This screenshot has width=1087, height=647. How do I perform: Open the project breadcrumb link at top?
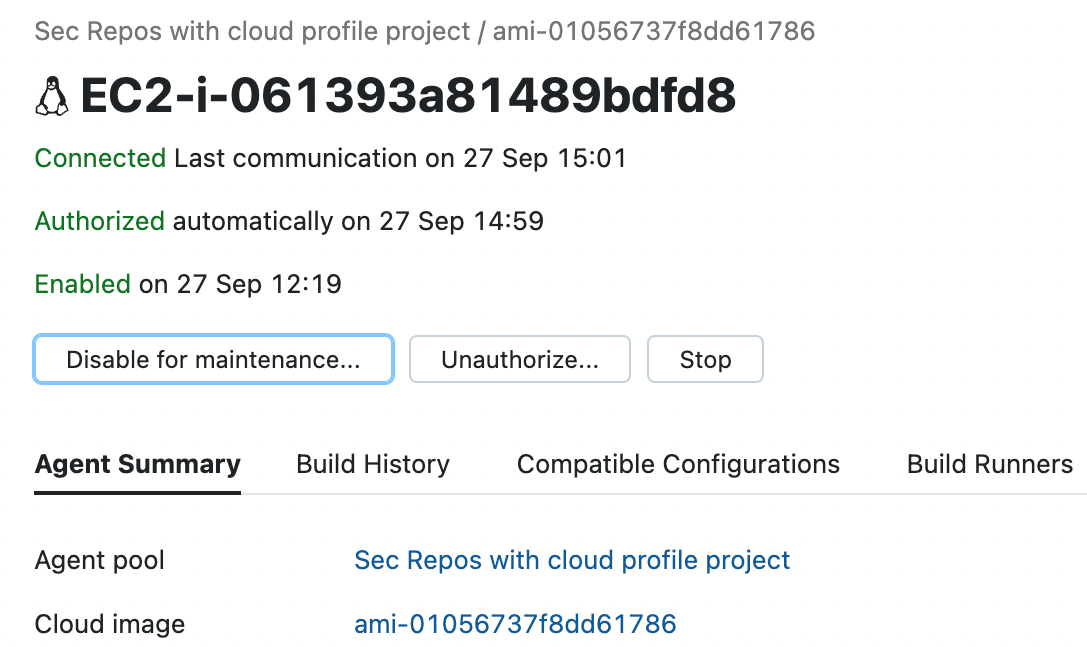(x=252, y=32)
